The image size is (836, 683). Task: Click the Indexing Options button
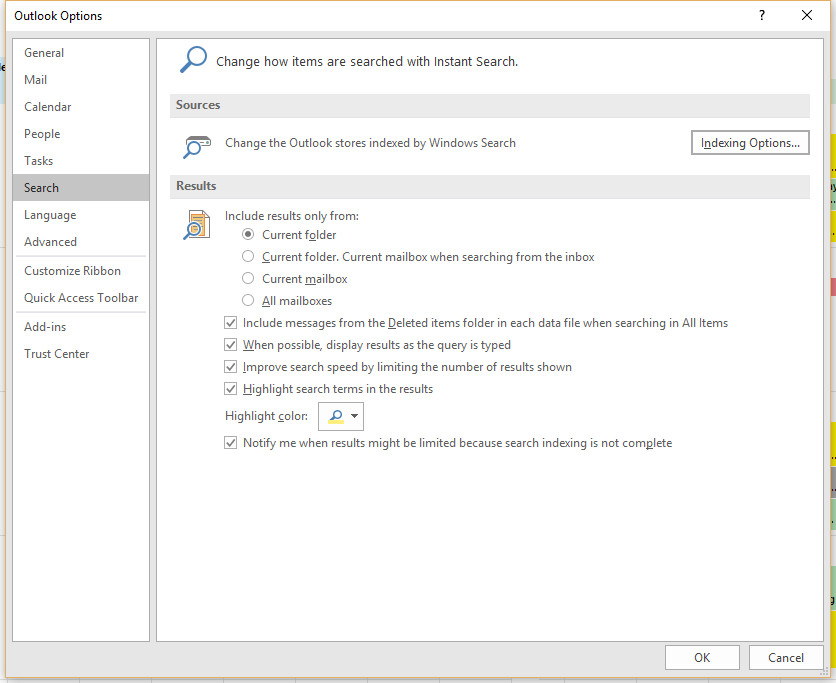750,143
